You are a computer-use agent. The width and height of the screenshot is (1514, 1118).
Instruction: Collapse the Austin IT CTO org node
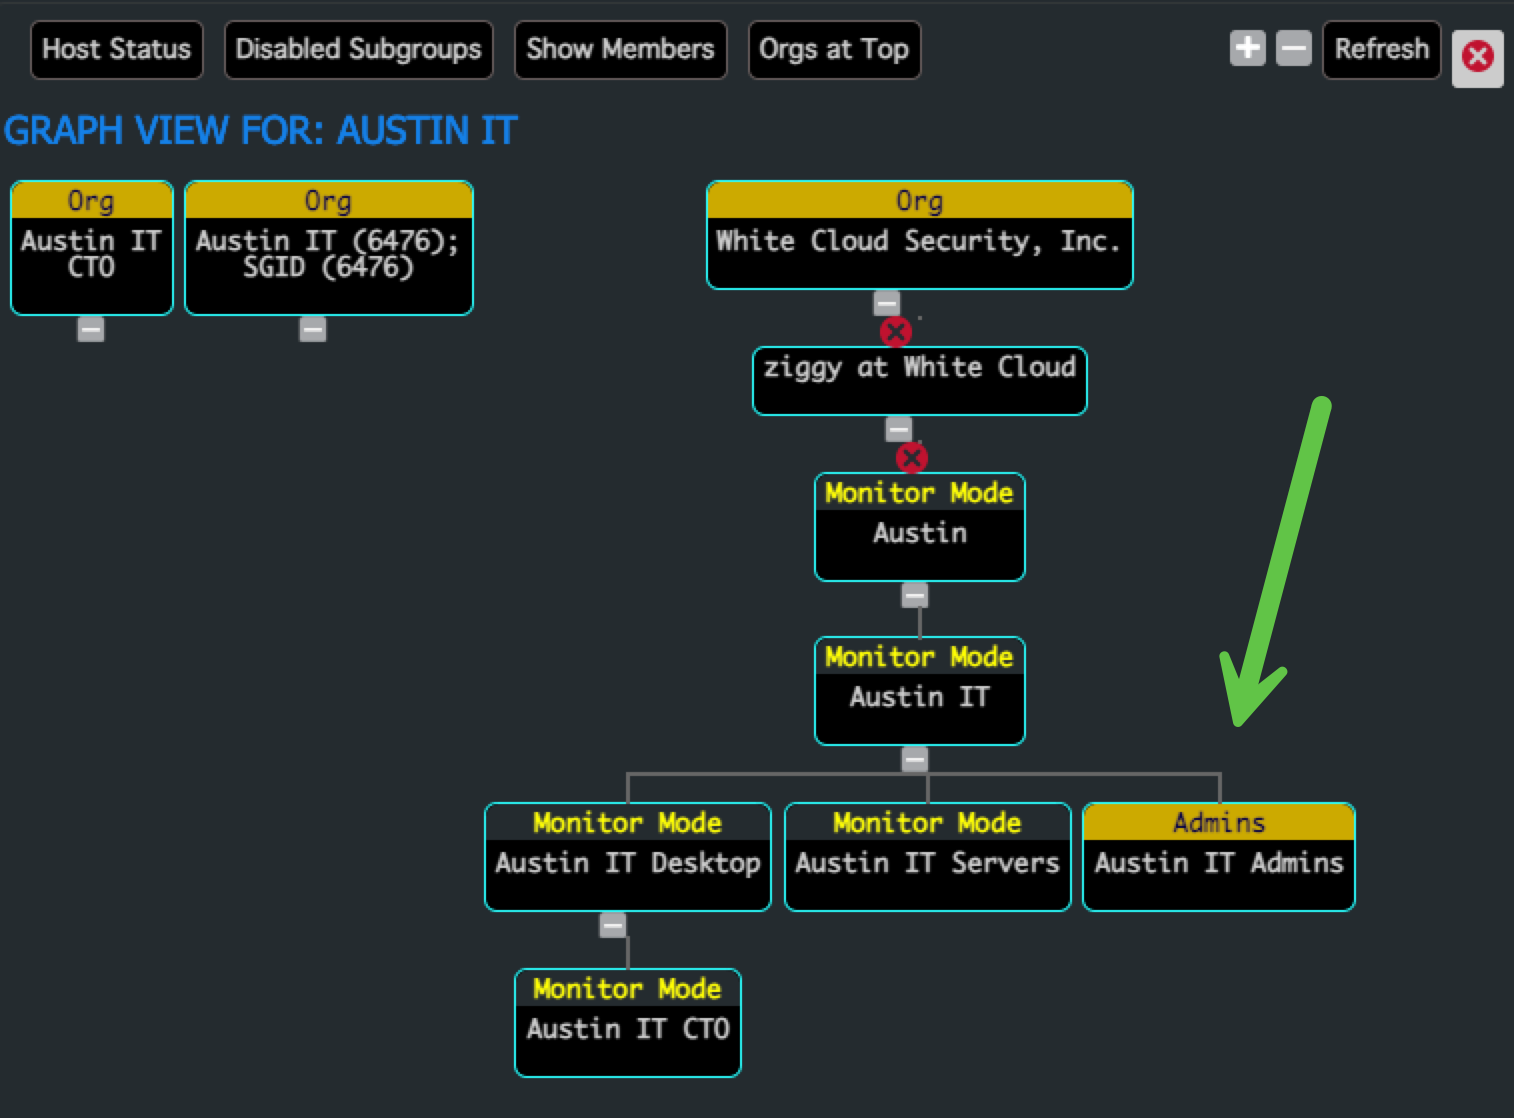[x=91, y=329]
